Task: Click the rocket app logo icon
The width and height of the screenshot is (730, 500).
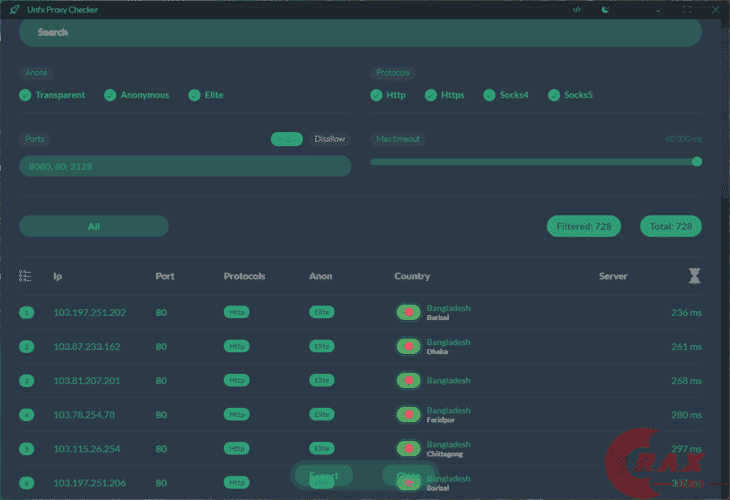Action: pyautogui.click(x=14, y=9)
